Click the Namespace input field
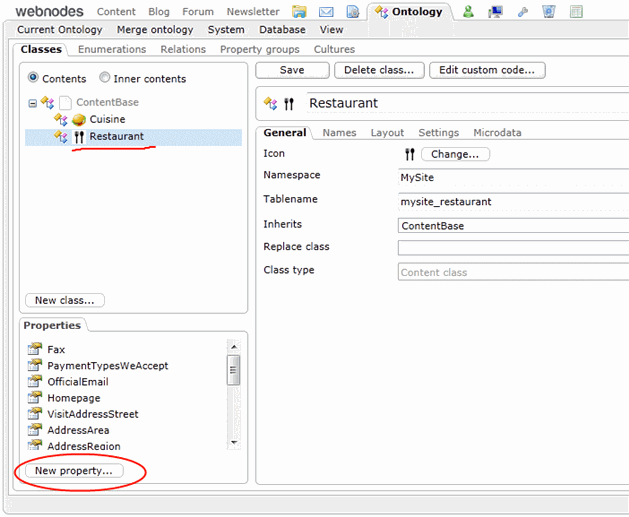629x517 pixels. pos(508,177)
